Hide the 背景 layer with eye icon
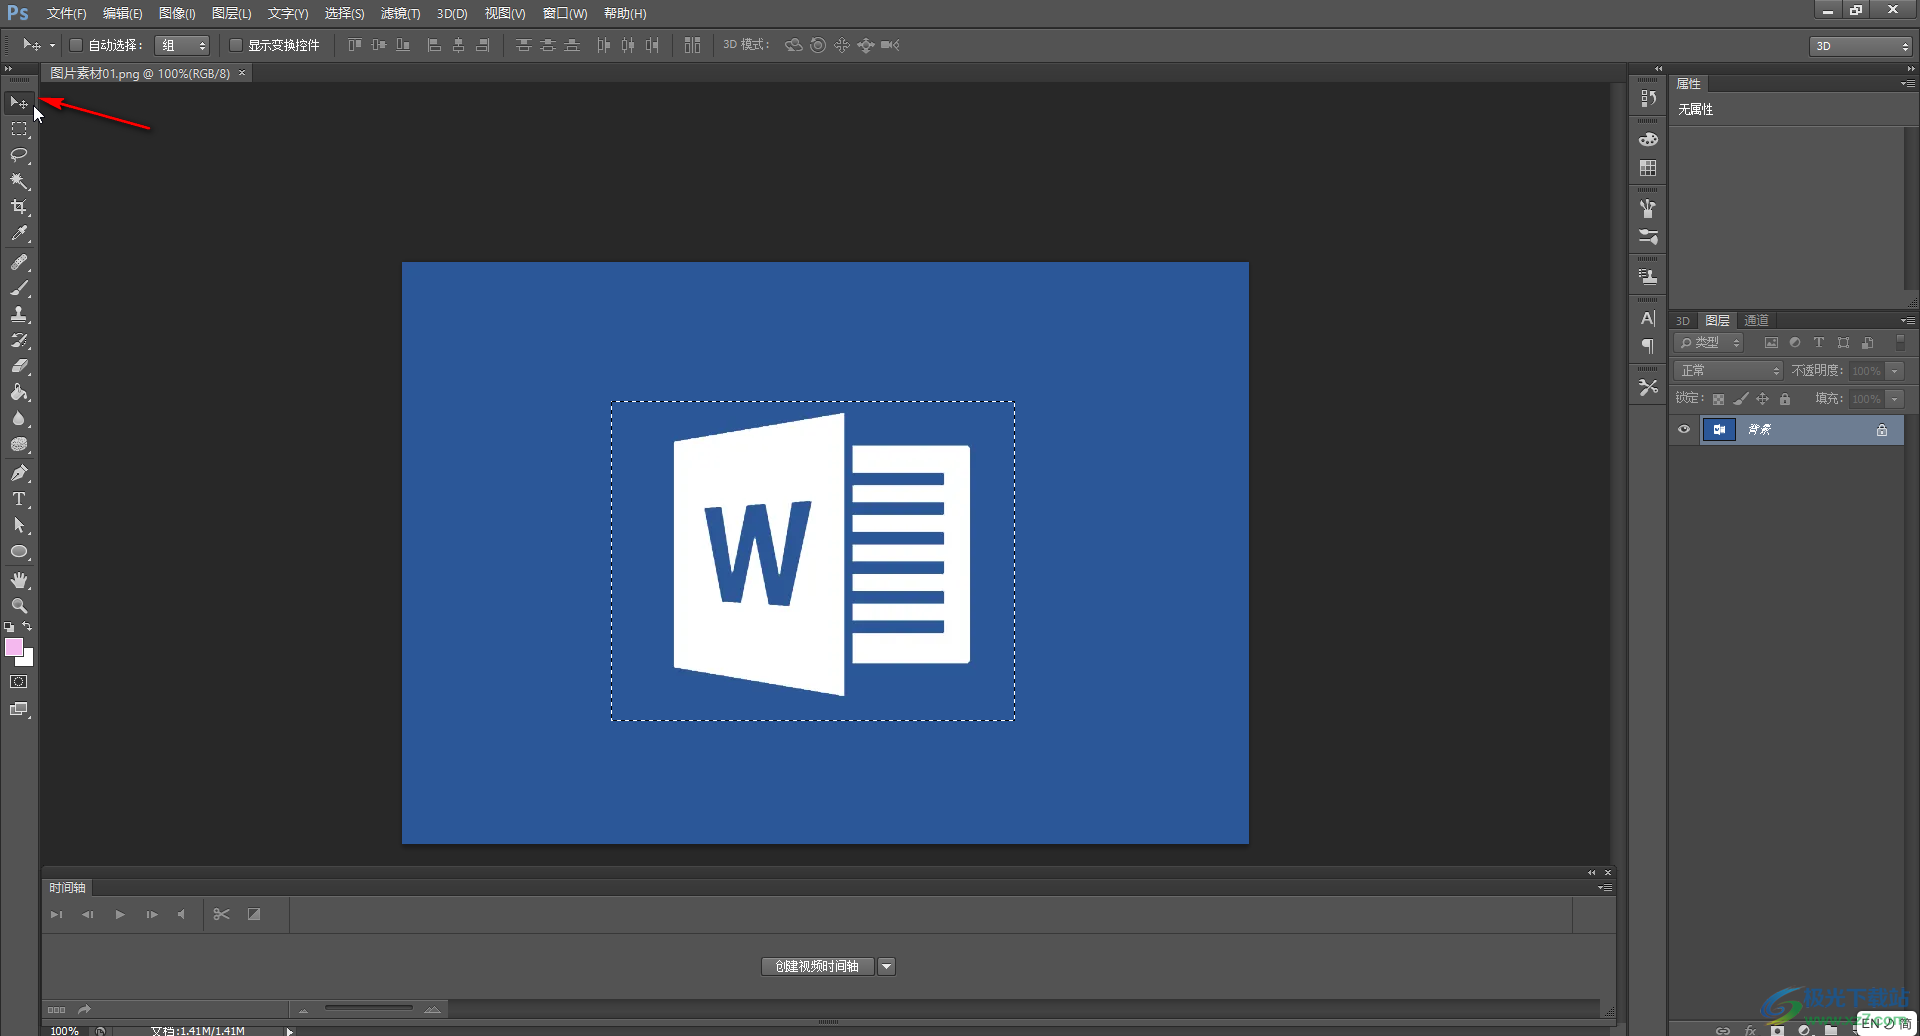 pos(1684,429)
